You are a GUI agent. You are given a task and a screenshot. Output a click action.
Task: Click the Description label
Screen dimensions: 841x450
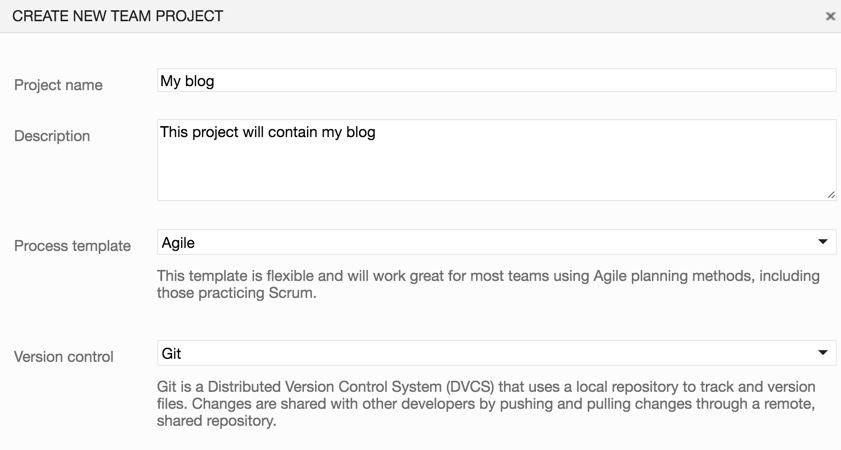coord(52,136)
